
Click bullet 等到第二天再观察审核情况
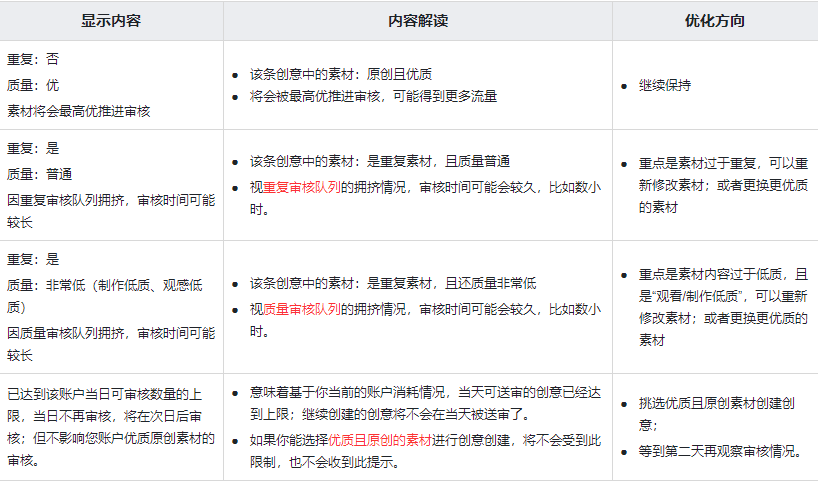click(720, 451)
